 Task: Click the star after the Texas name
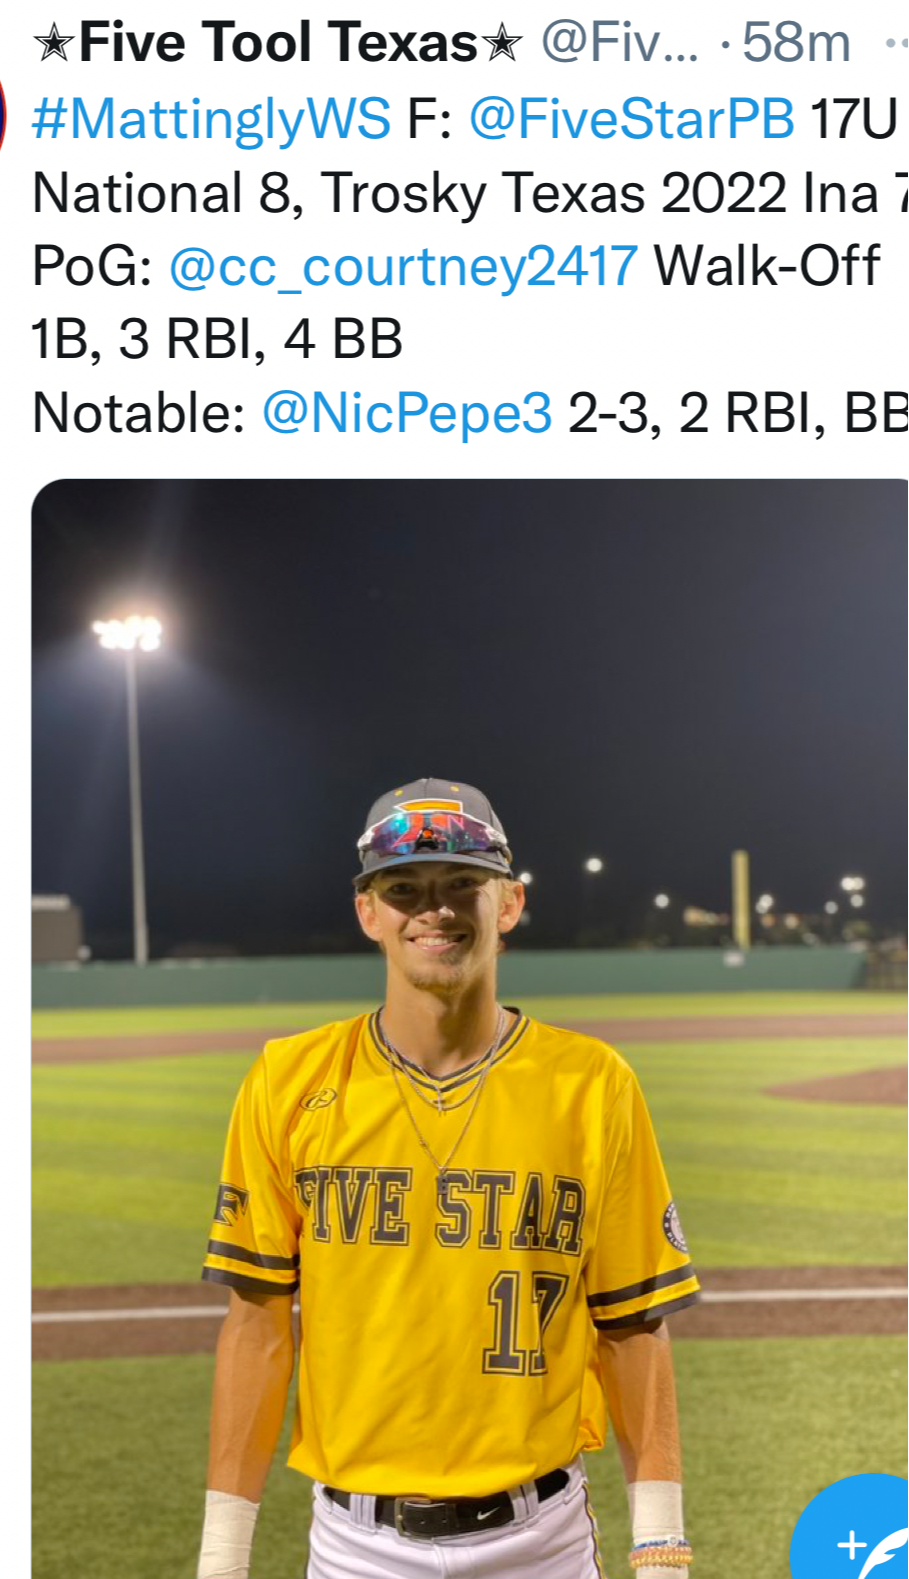click(x=501, y=44)
